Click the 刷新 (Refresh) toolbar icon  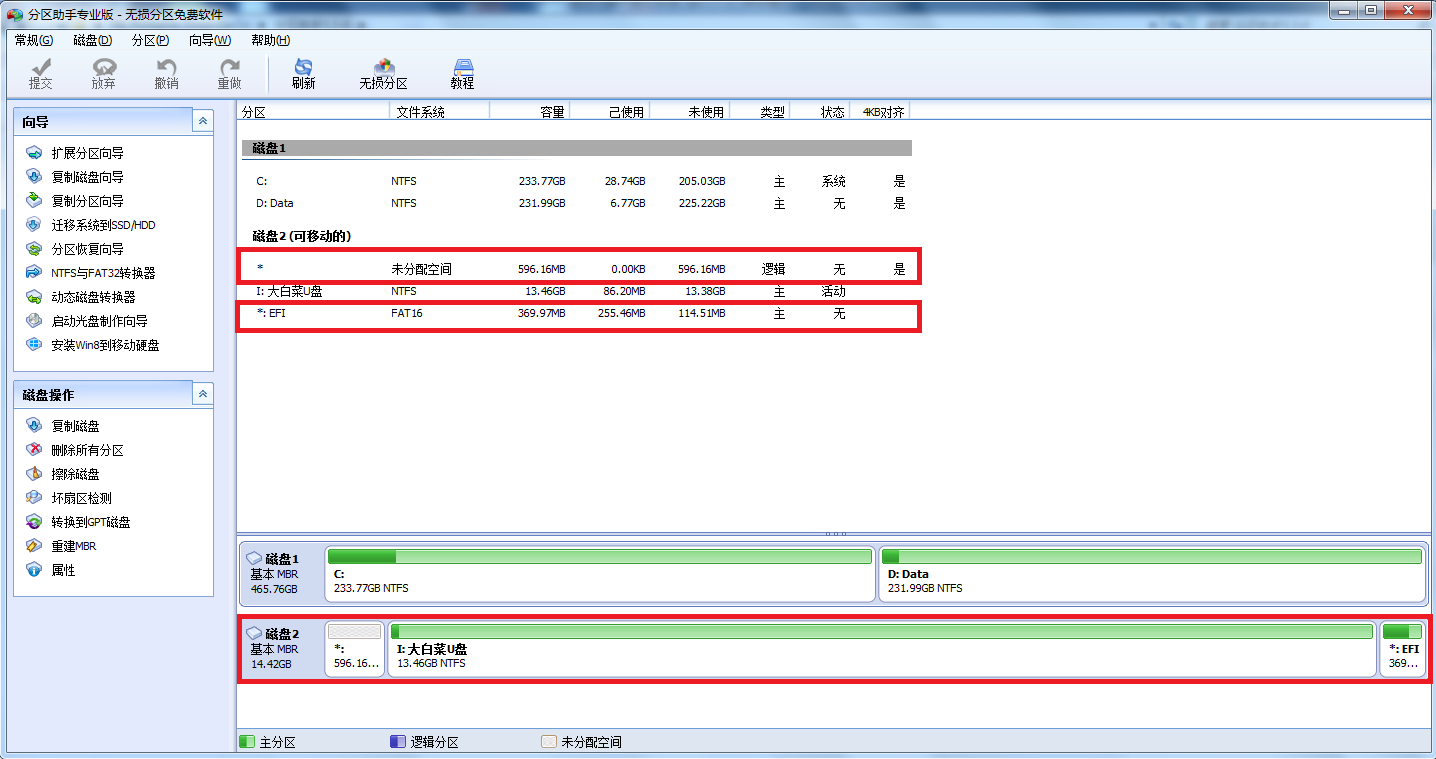click(303, 66)
